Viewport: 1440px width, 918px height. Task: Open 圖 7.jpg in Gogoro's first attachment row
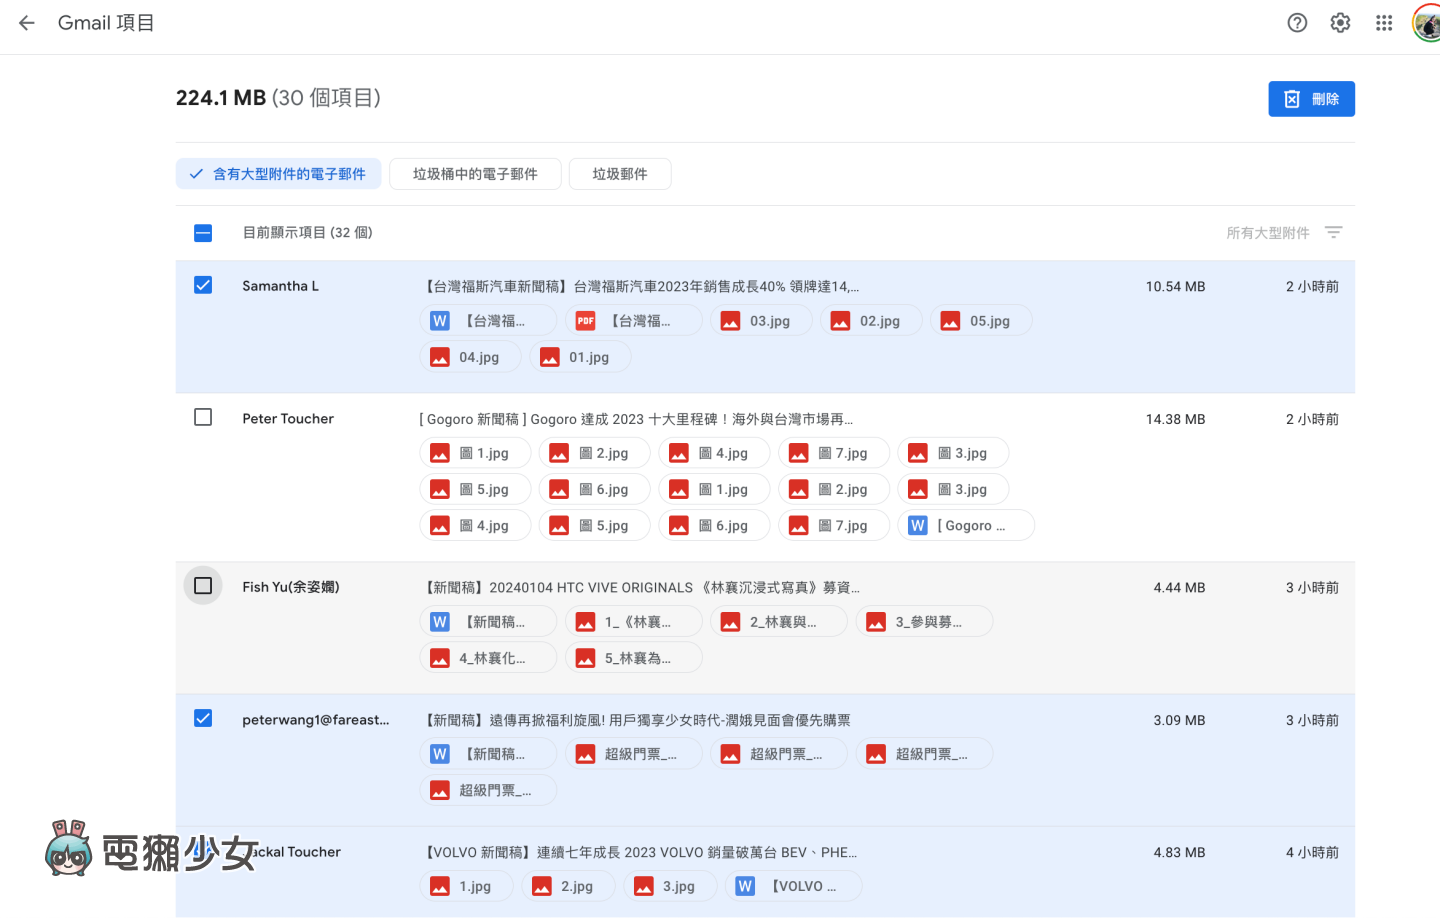pos(834,454)
